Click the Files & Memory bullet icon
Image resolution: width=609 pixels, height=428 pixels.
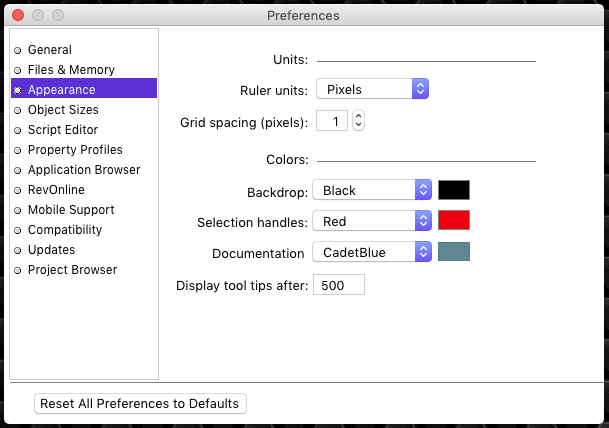18,70
